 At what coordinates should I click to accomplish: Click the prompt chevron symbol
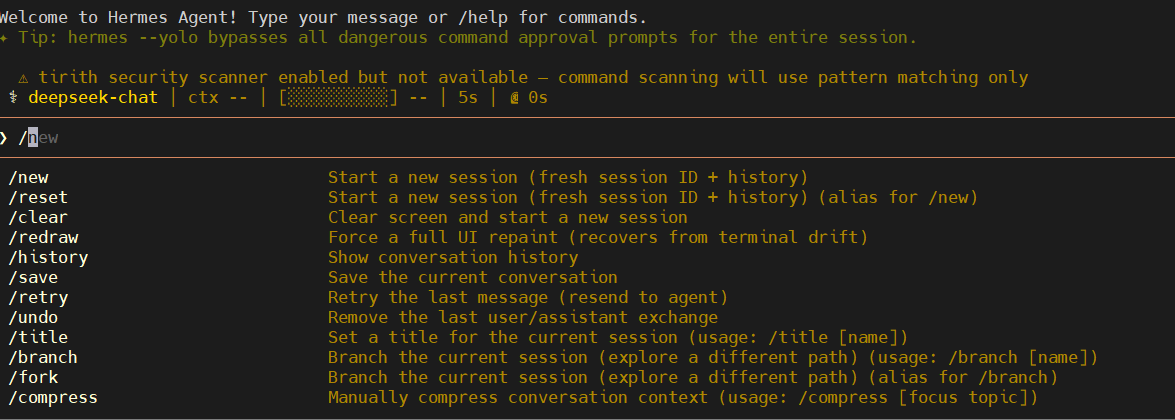pyautogui.click(x=4, y=137)
